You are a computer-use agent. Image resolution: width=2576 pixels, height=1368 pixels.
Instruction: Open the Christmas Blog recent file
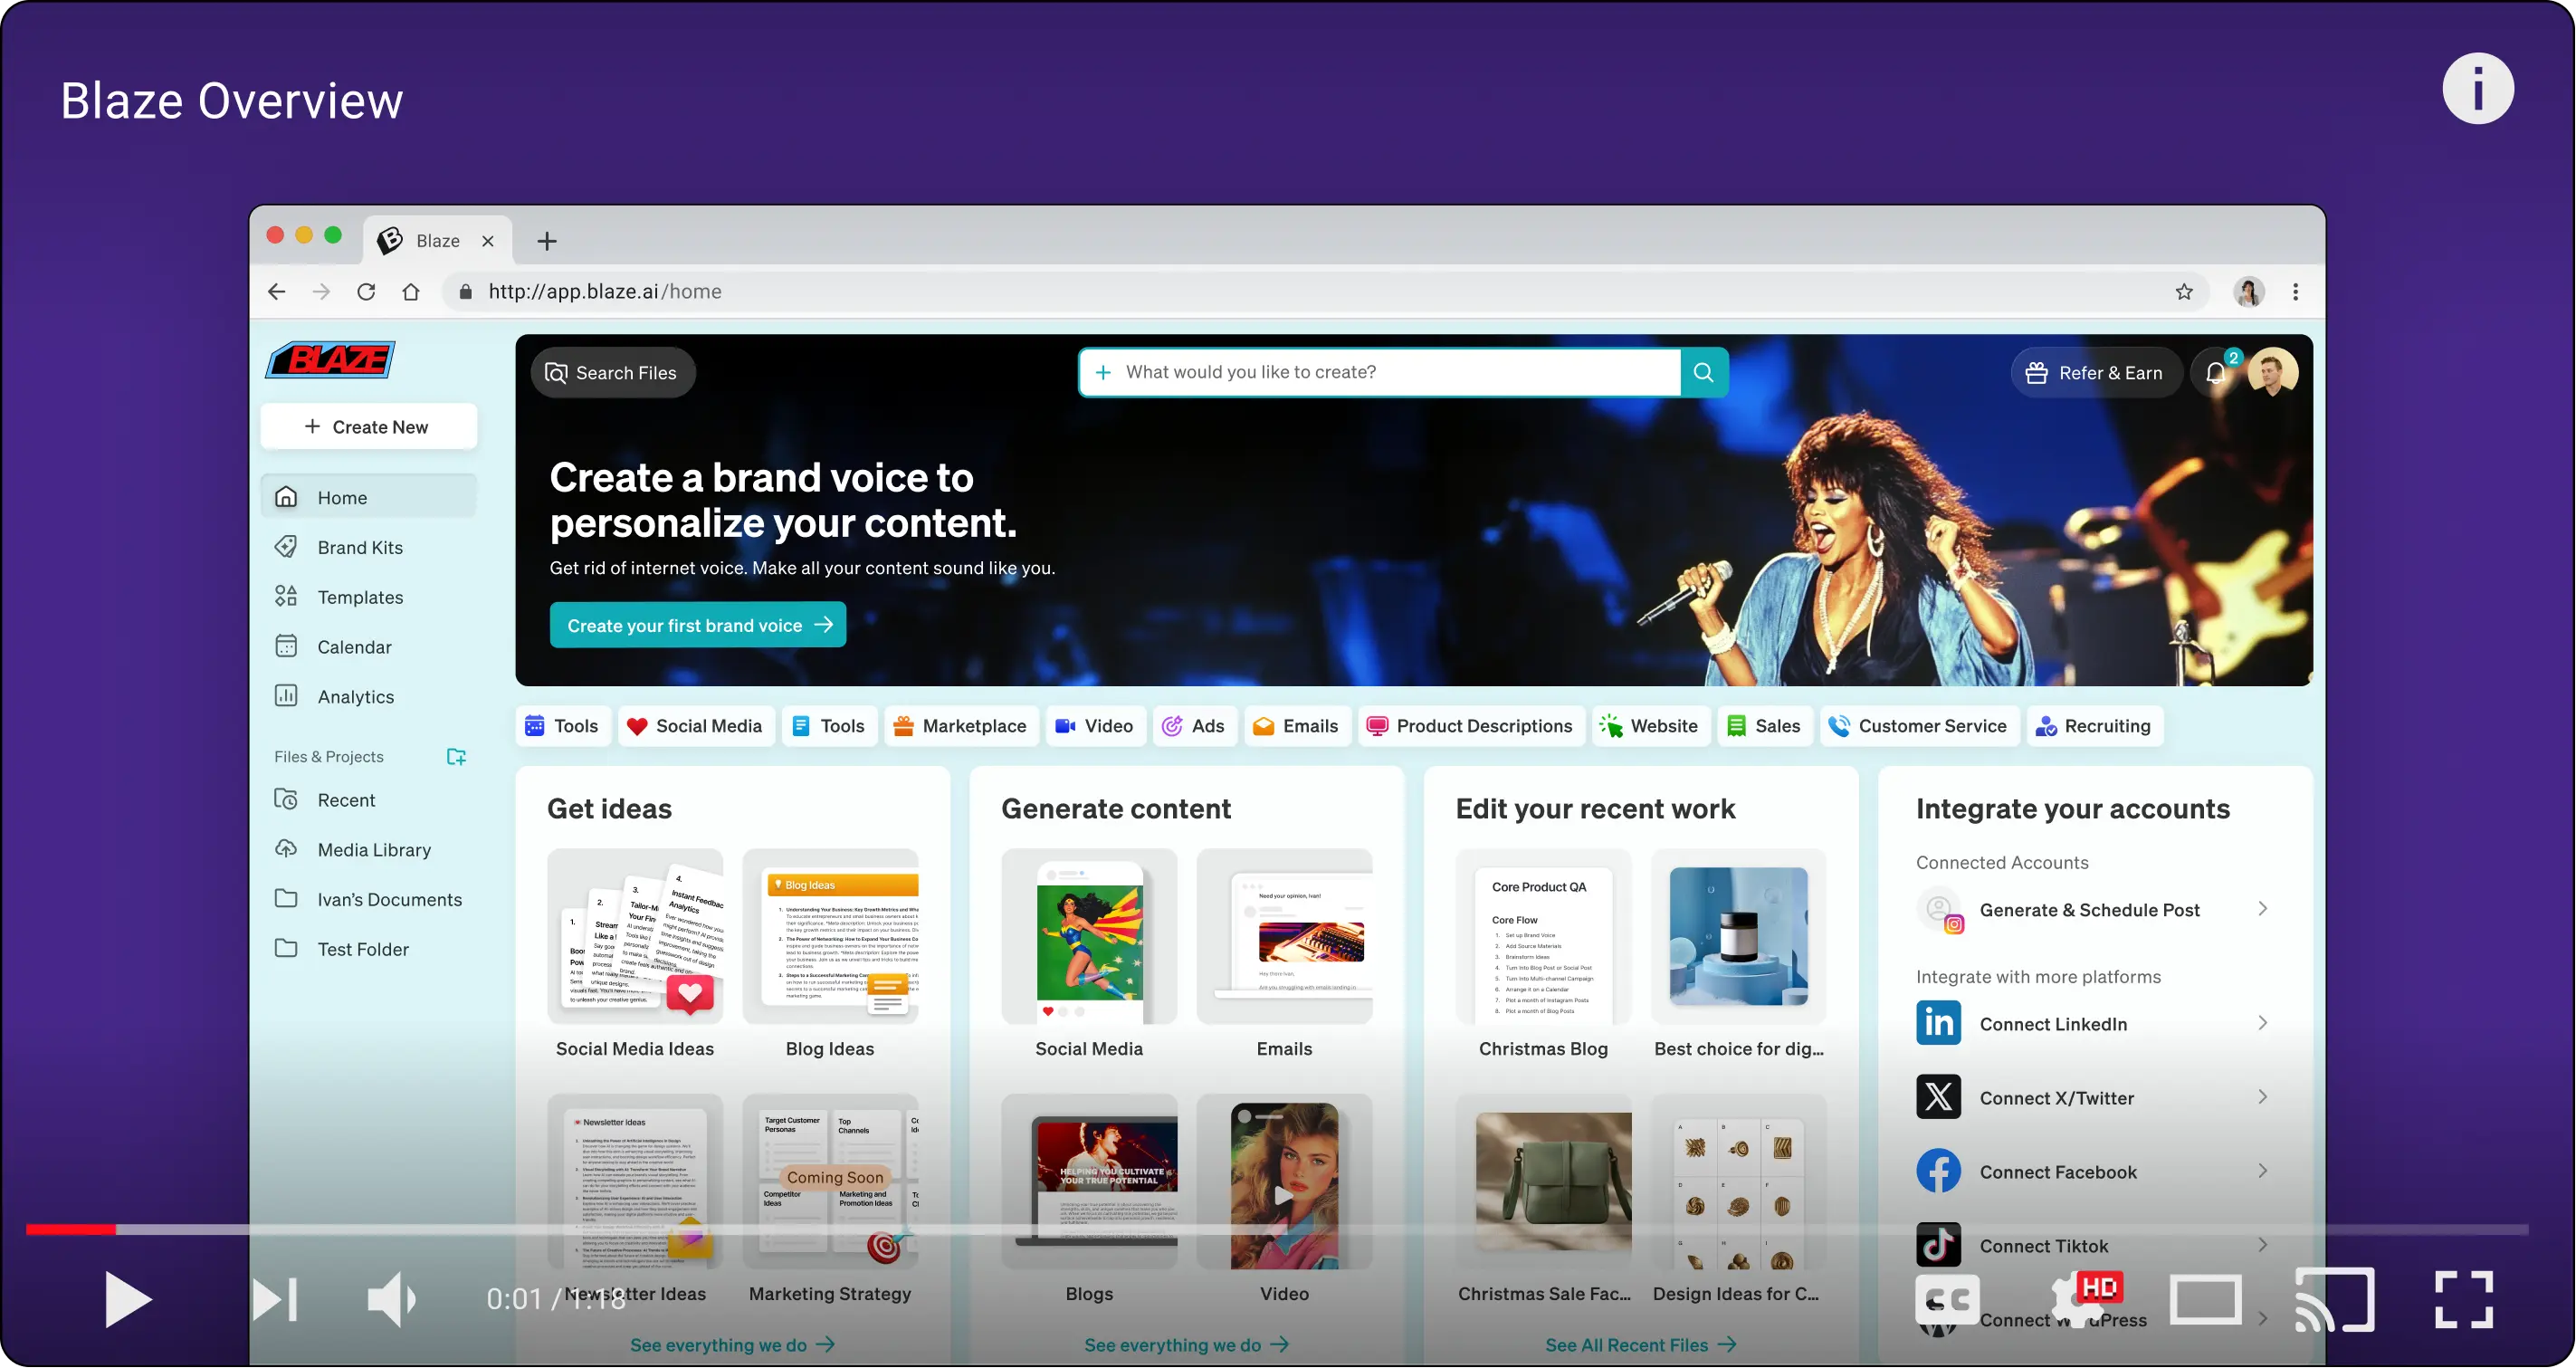tap(1543, 936)
